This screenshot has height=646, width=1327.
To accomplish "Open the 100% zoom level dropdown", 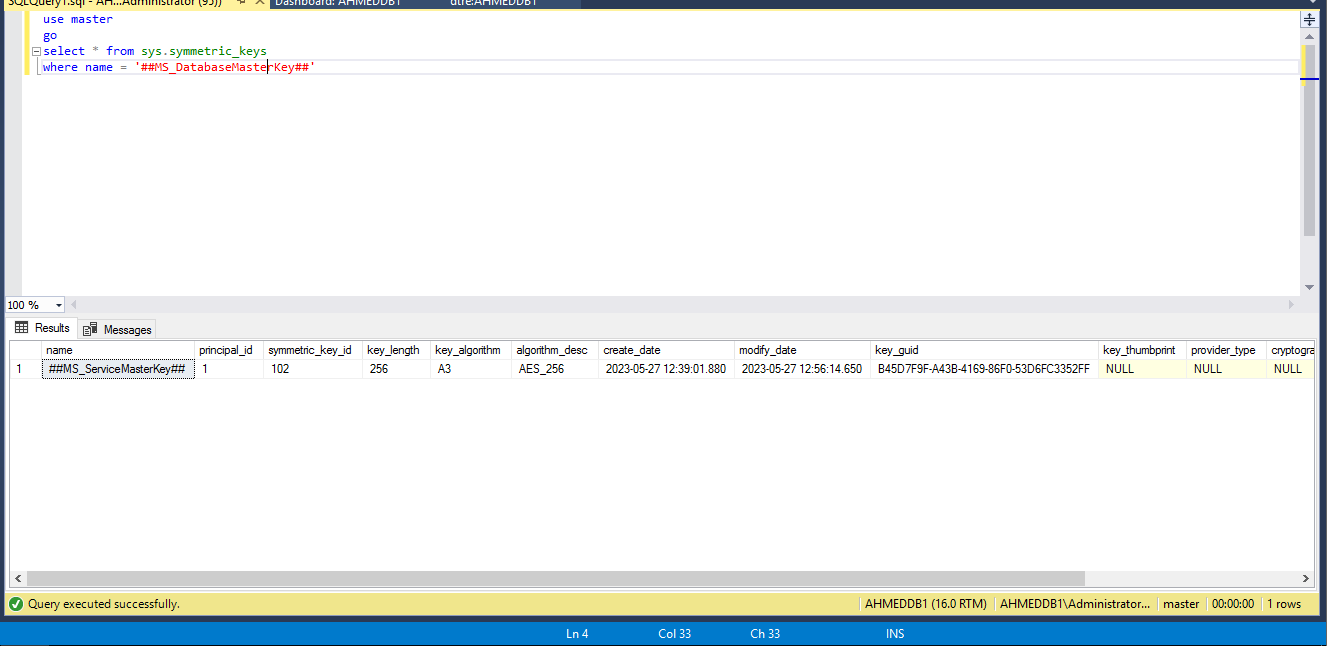I will point(35,304).
